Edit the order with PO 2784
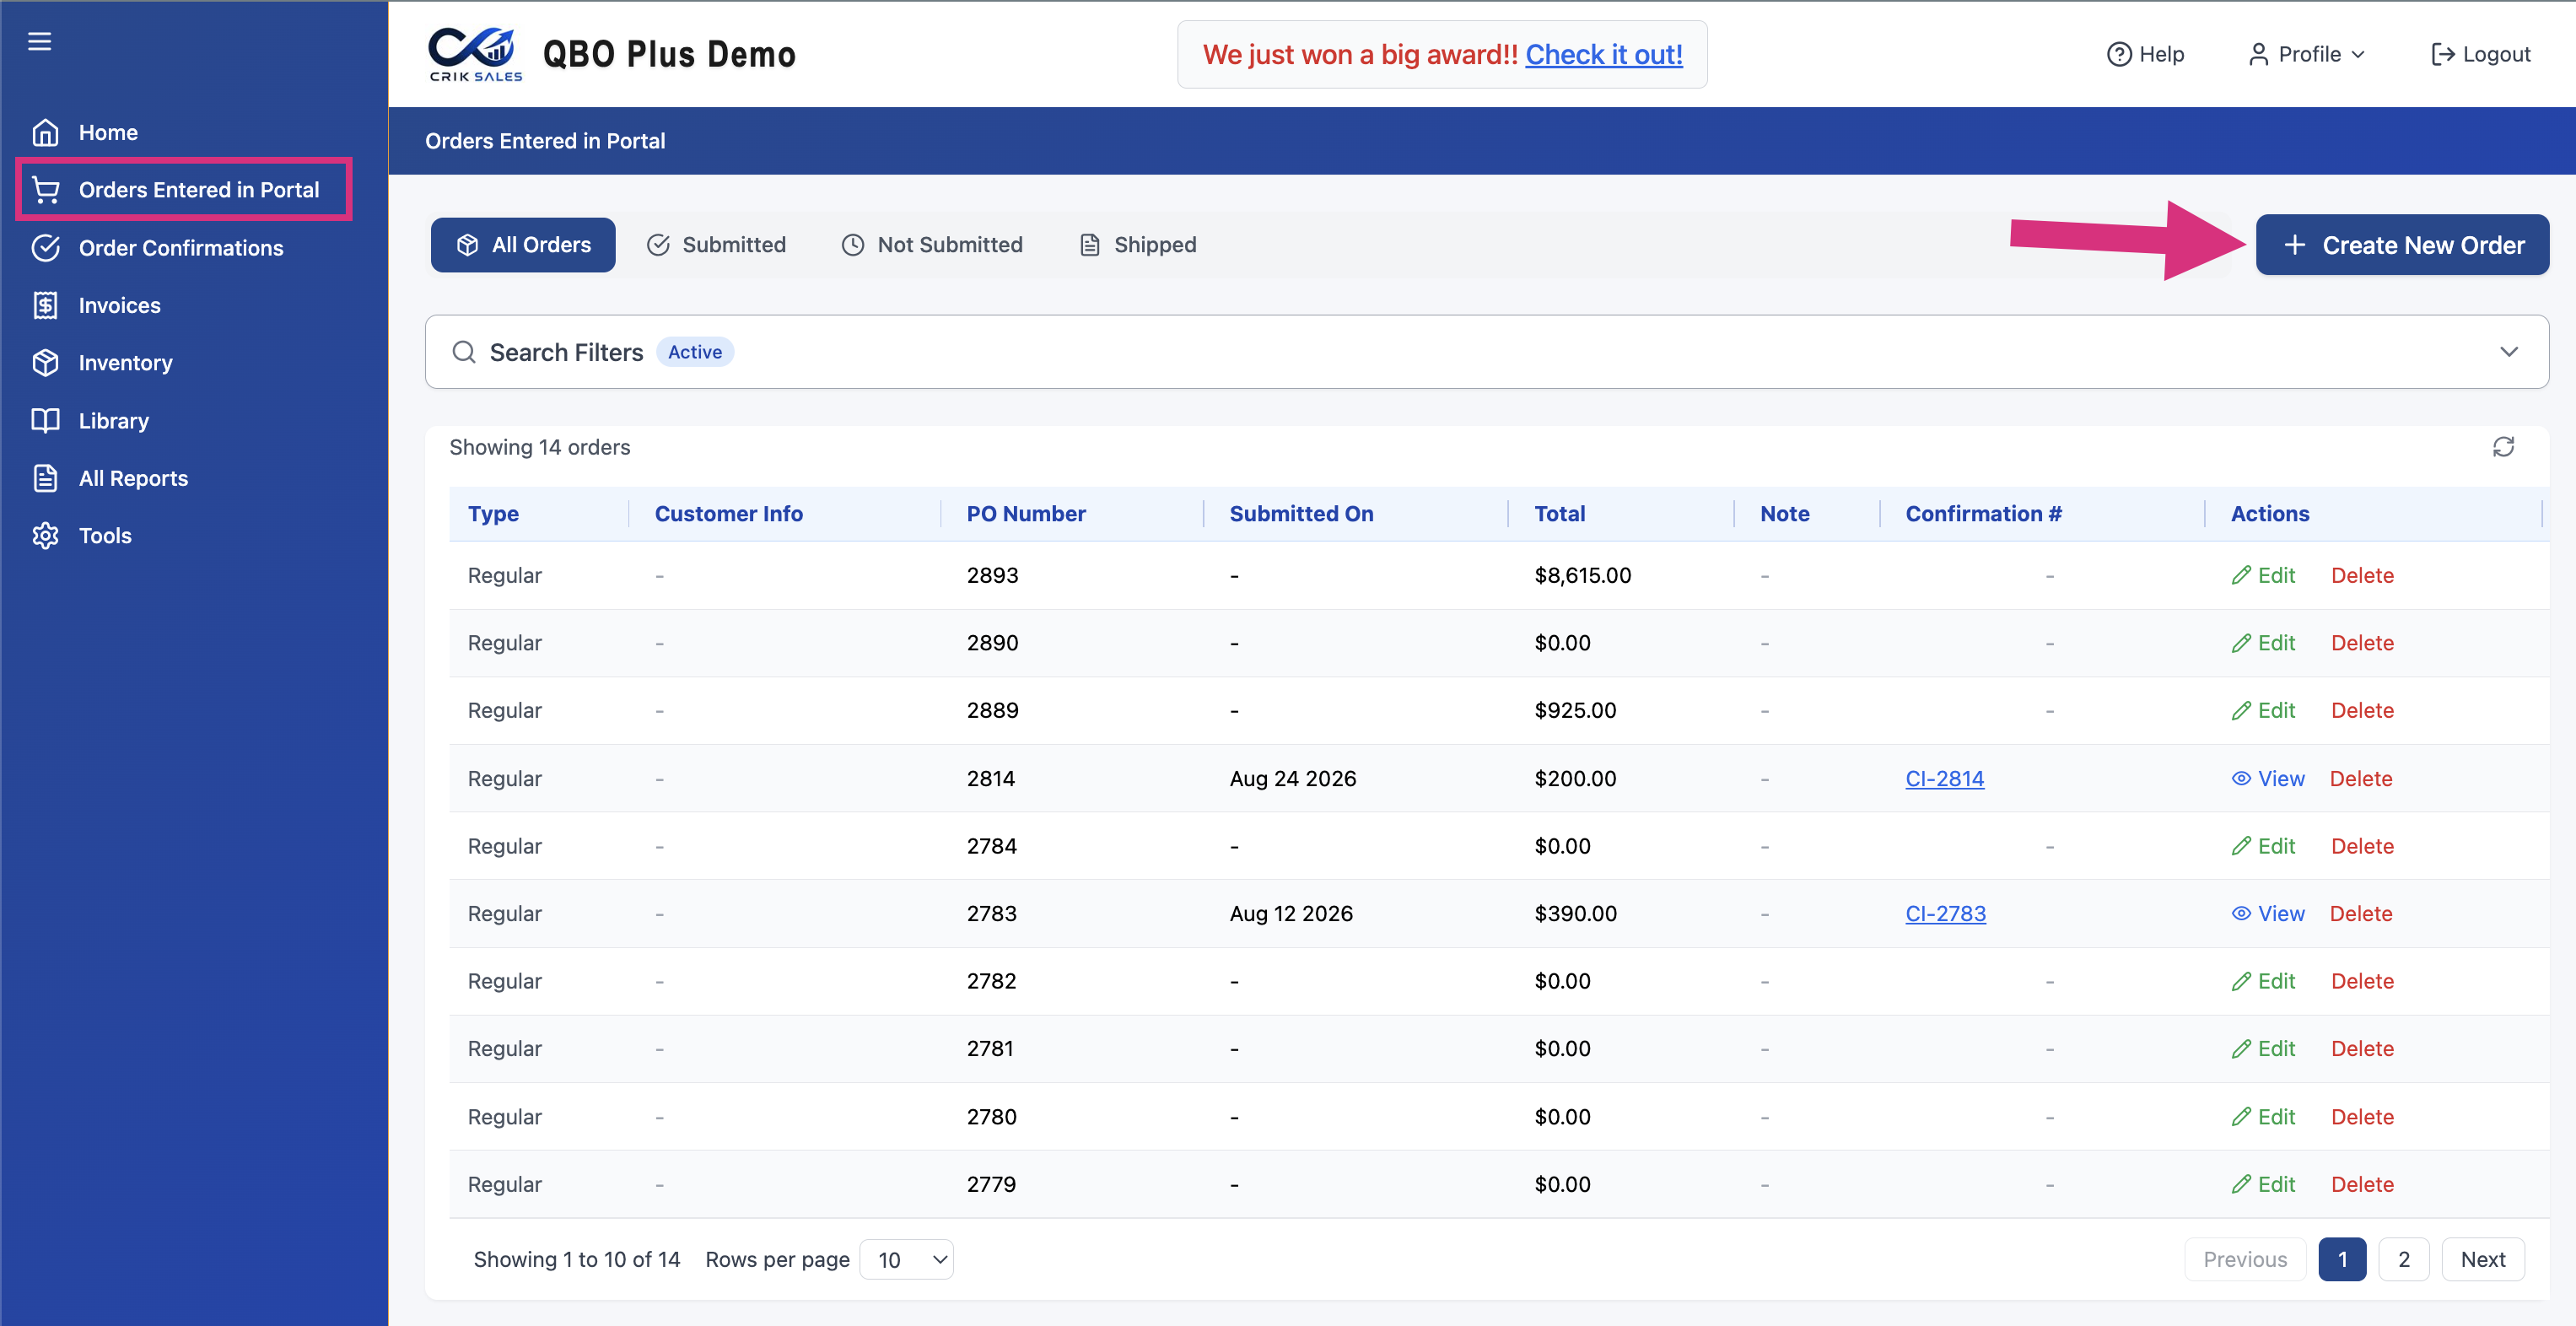Screen dimensions: 2576x1326 click(2263, 846)
